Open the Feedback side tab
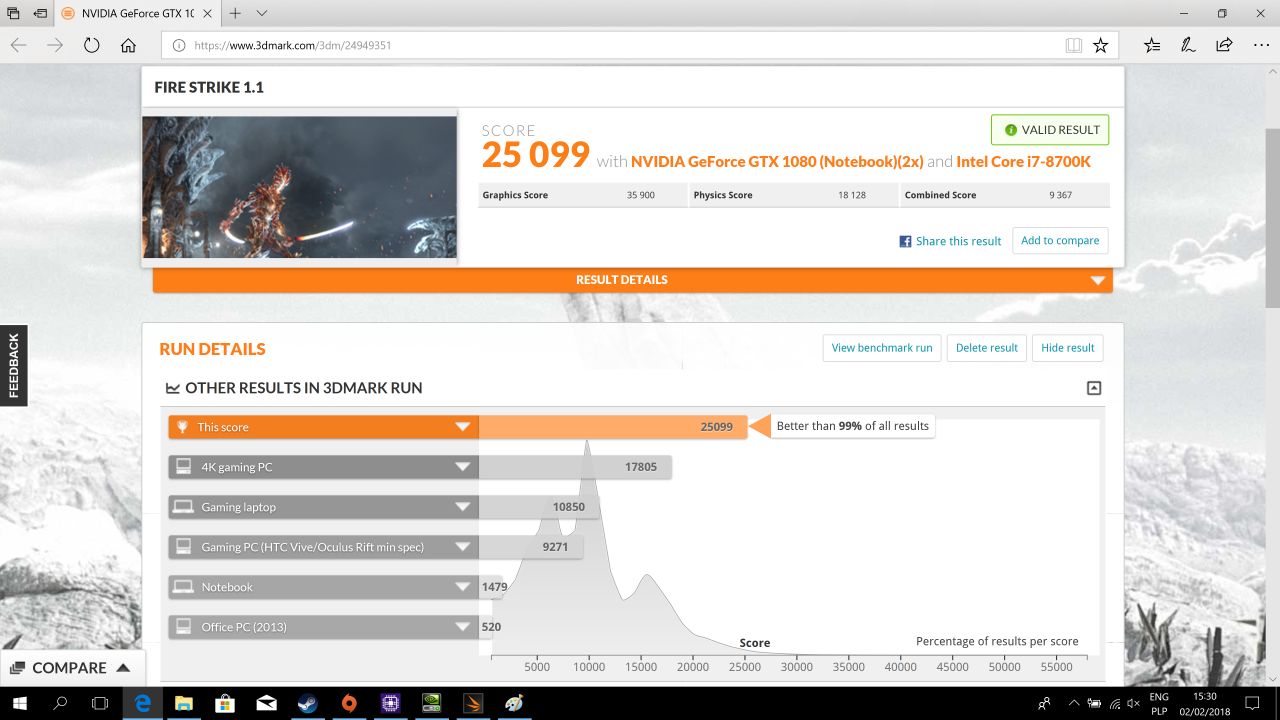The width and height of the screenshot is (1280, 720). click(13, 366)
